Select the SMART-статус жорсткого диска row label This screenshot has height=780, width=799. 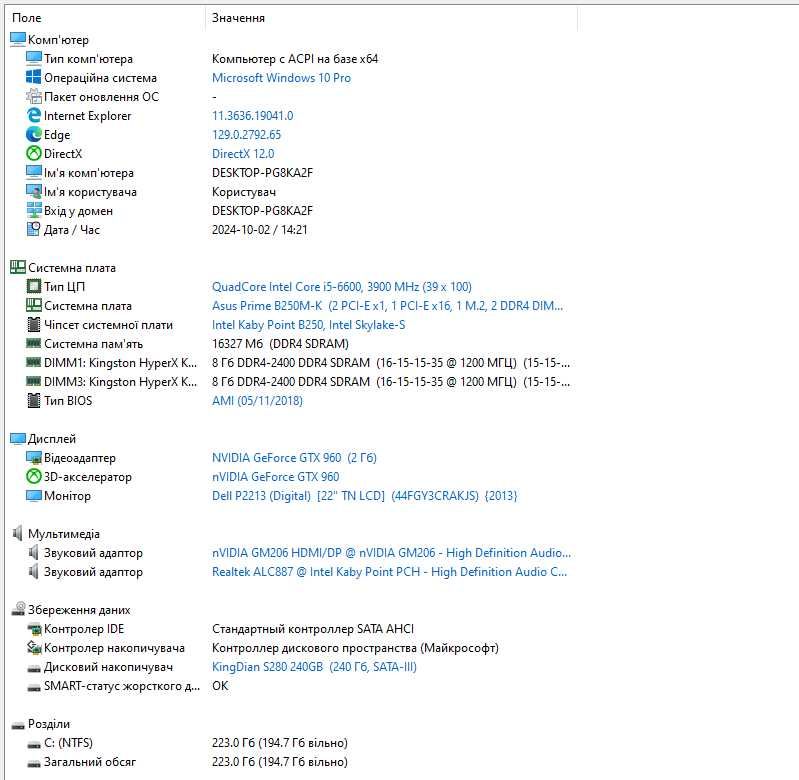coord(122,686)
